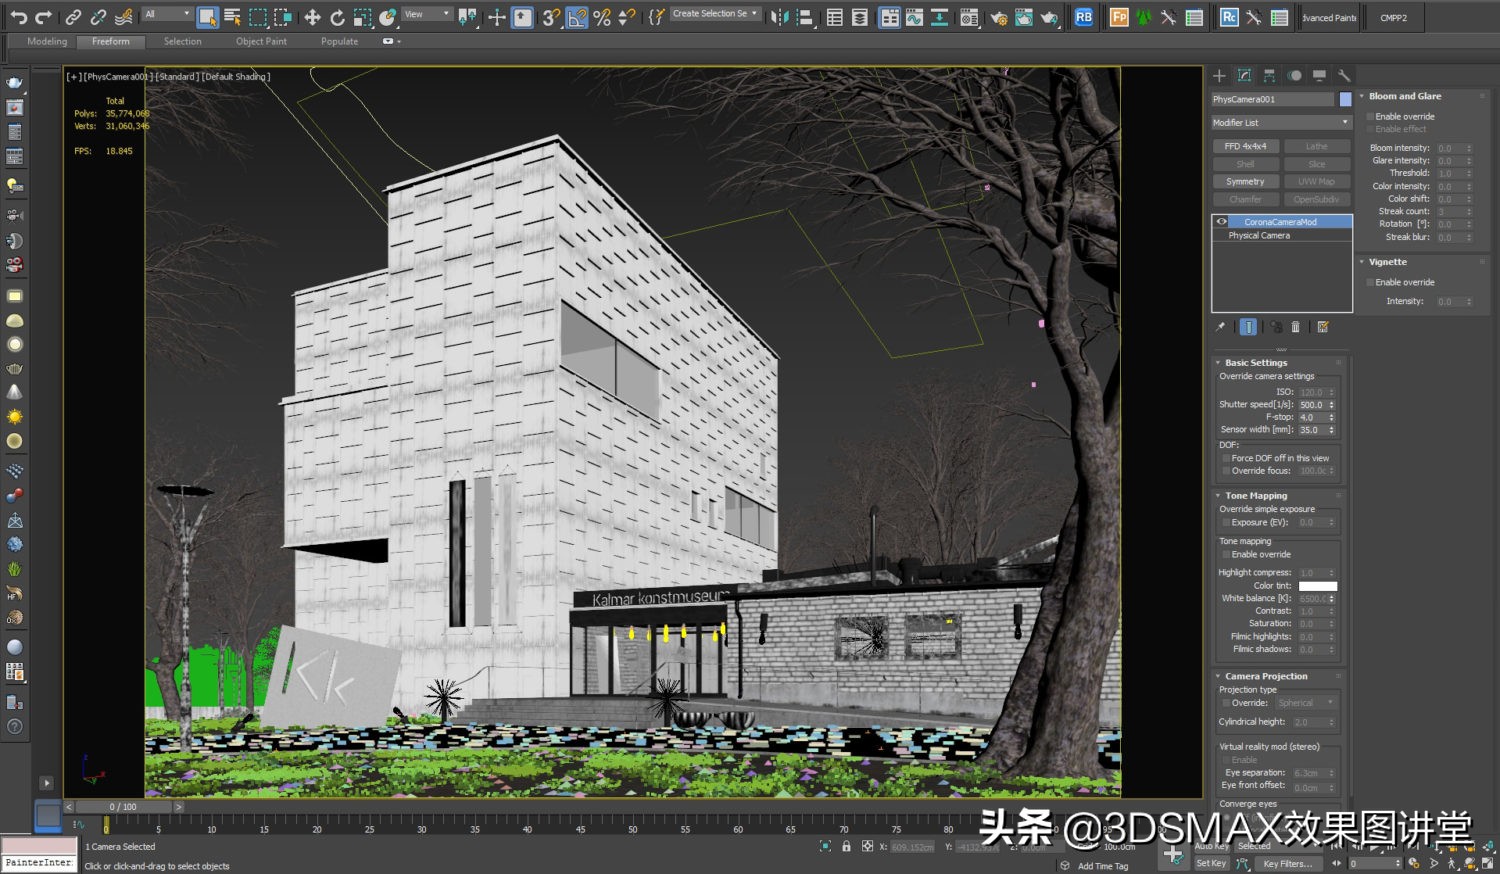The width and height of the screenshot is (1500, 874).
Task: Click the Undo arrow icon
Action: click(18, 17)
